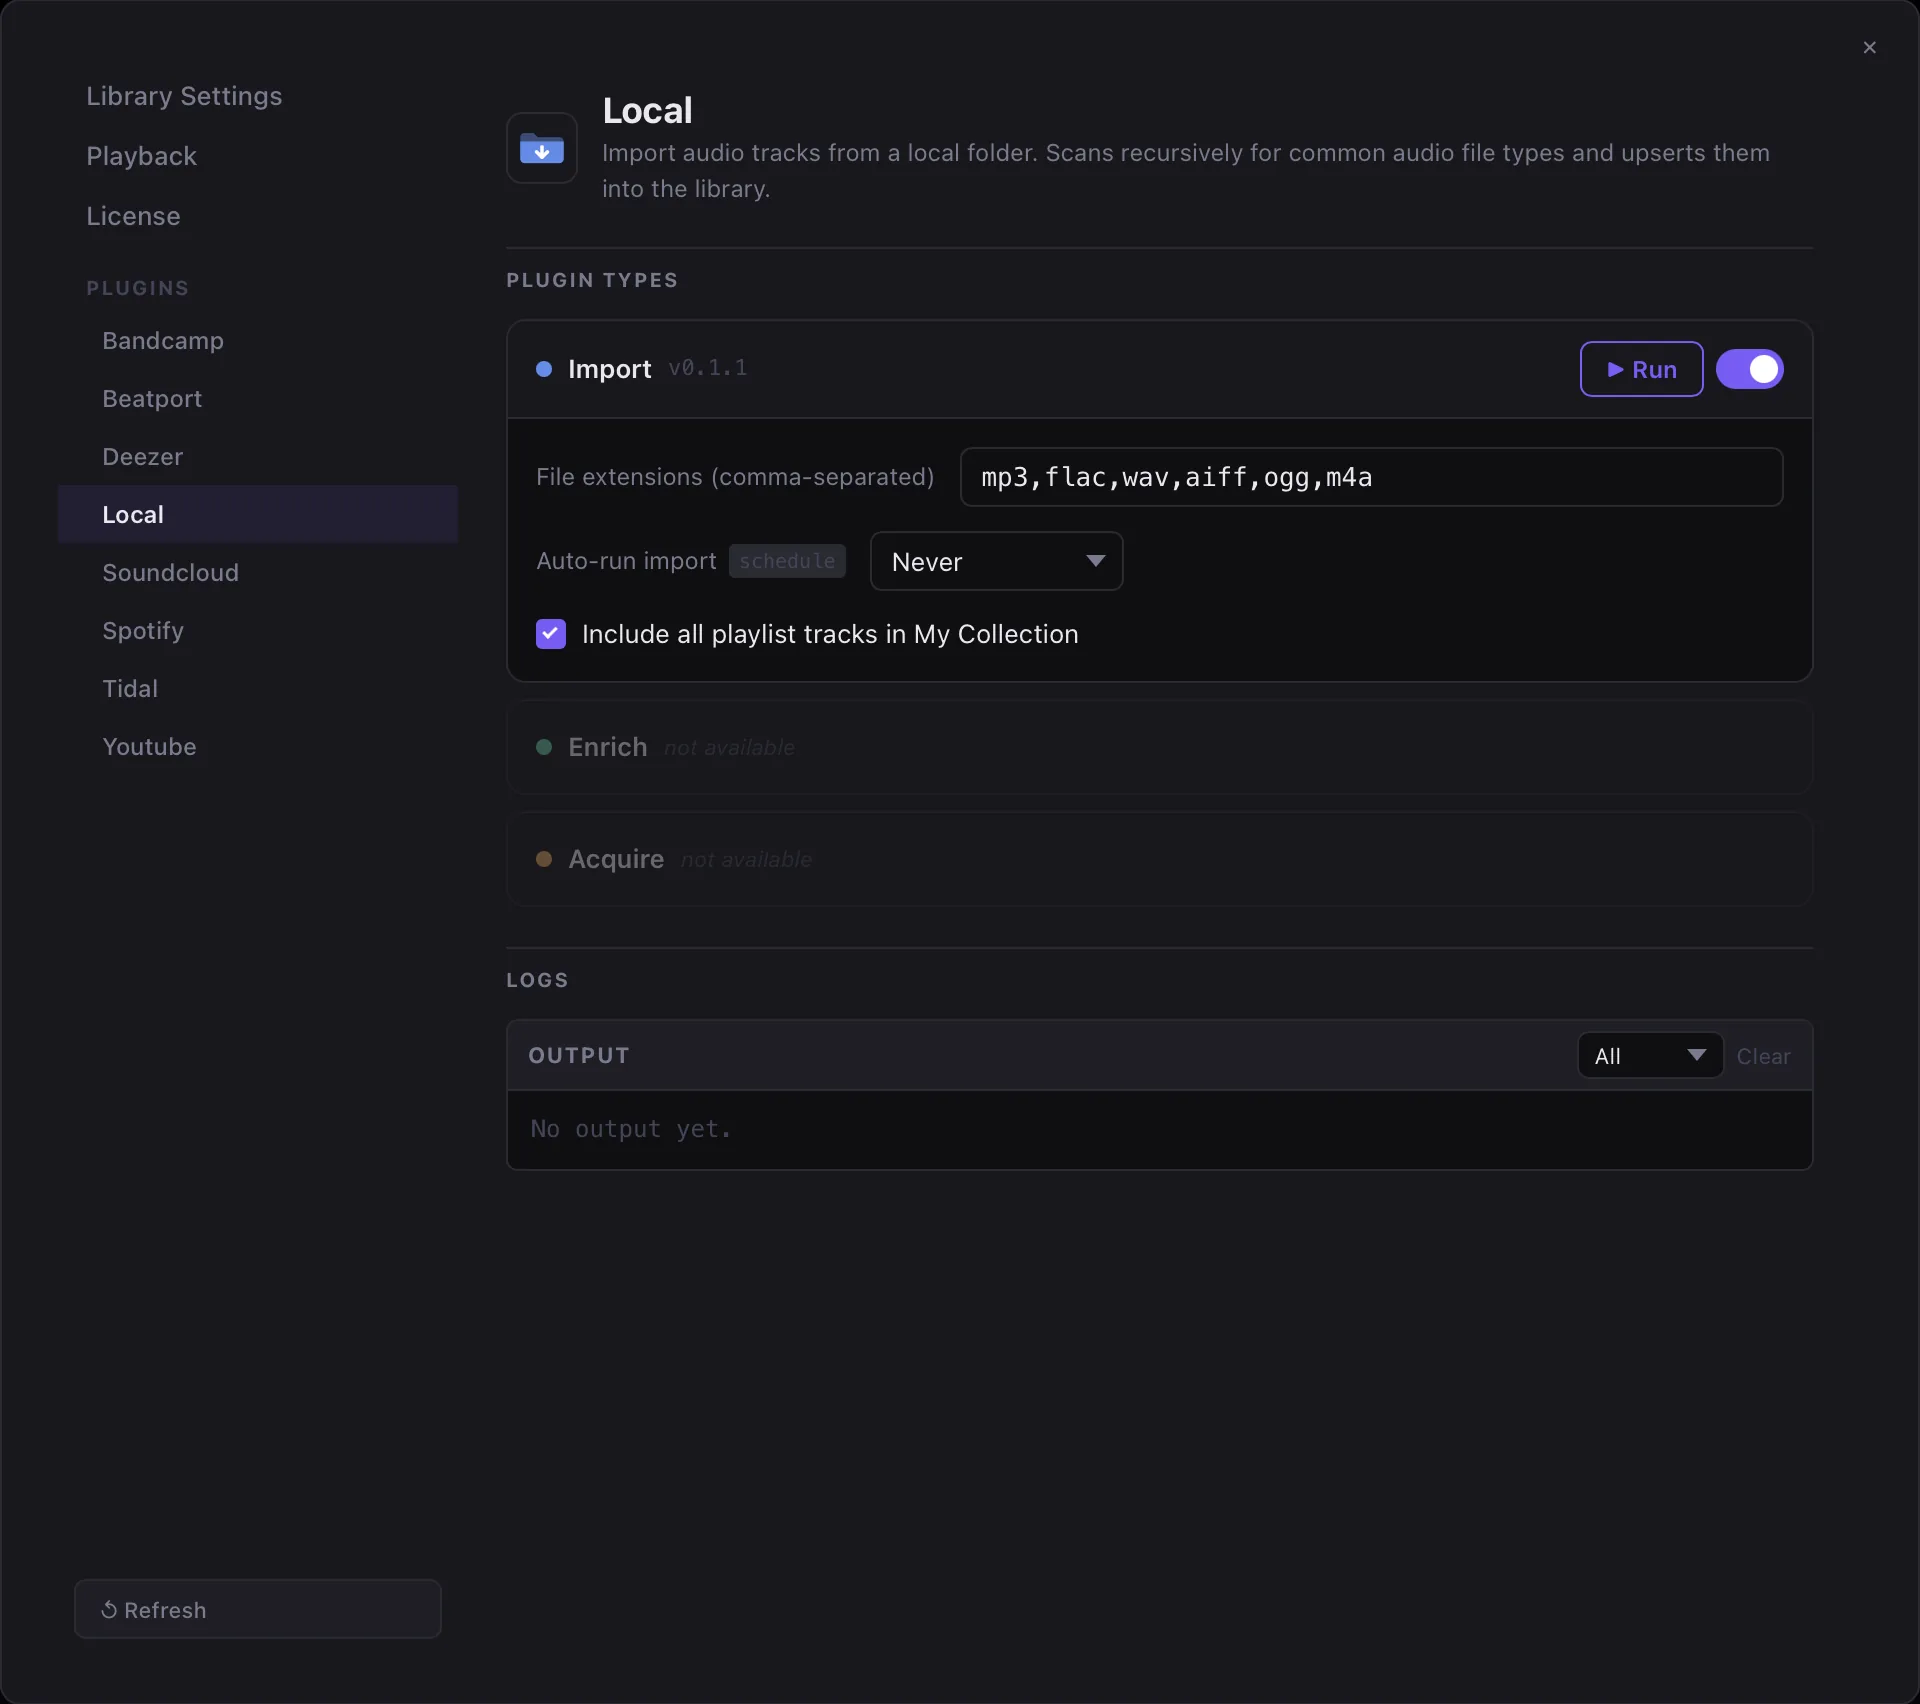Select the Youtube plugin
Screen dimensions: 1920x1704
point(258,747)
